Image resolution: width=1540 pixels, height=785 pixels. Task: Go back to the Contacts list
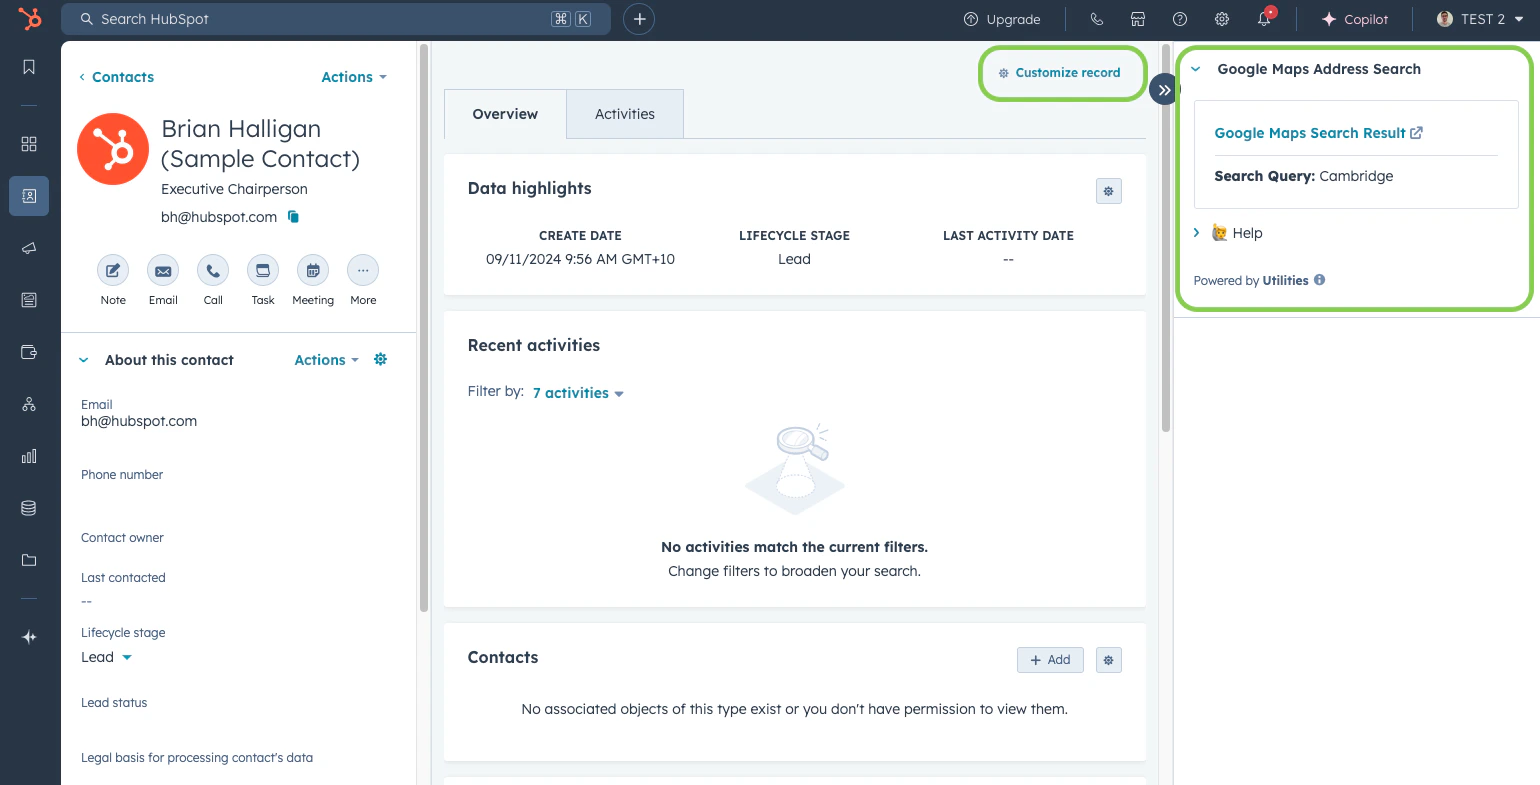point(116,77)
